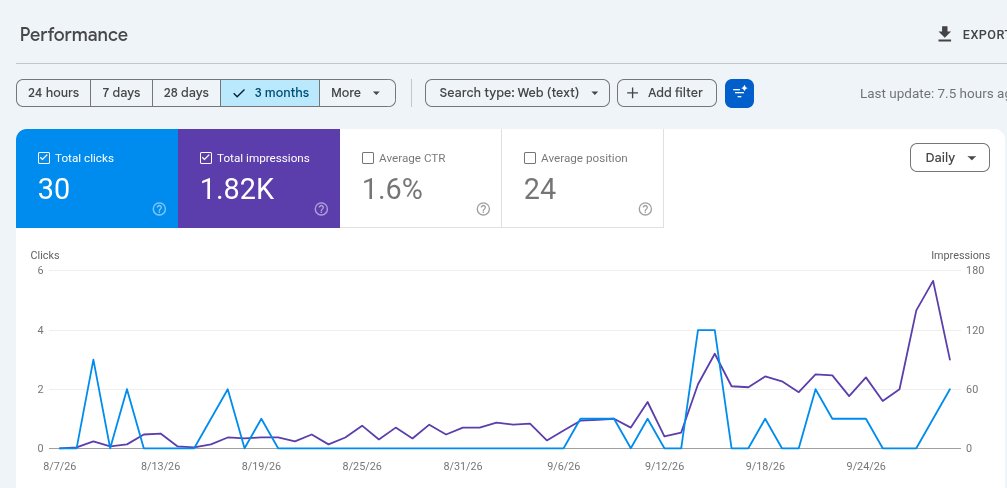Click the 8/7/26 date on chart axis
This screenshot has width=1007, height=488.
(x=60, y=466)
